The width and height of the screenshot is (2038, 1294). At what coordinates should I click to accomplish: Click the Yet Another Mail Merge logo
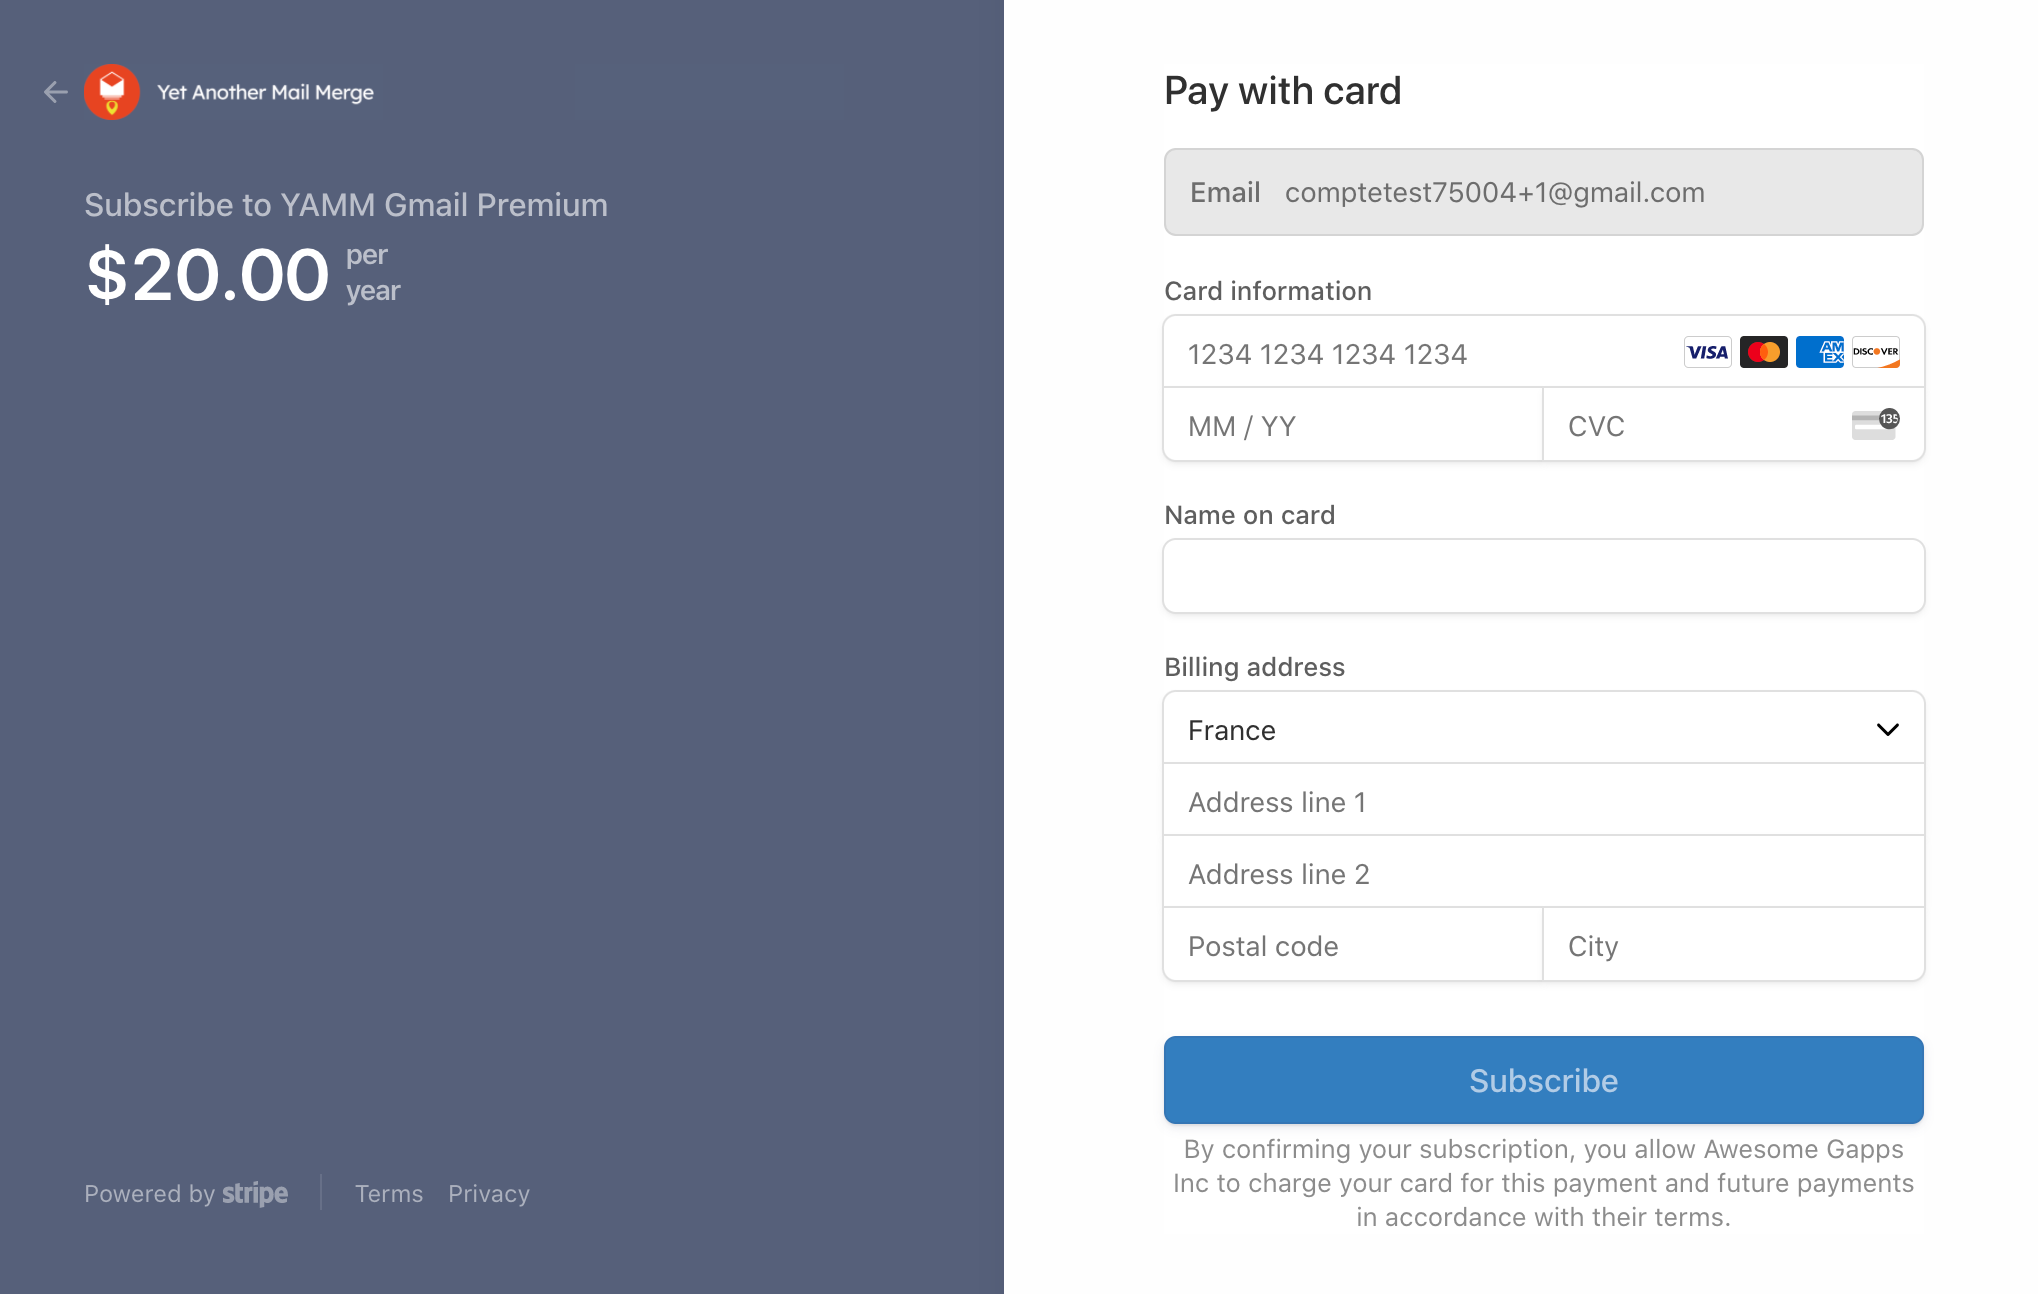tap(112, 92)
